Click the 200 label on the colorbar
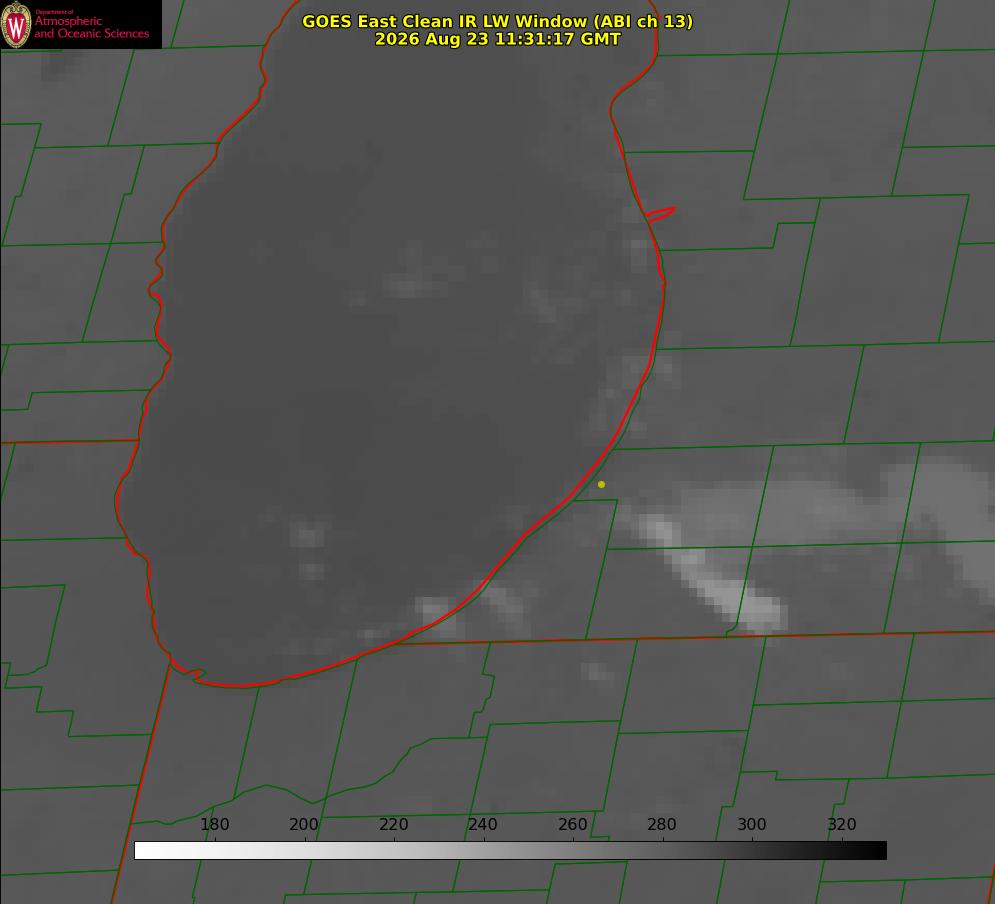 pos(304,824)
